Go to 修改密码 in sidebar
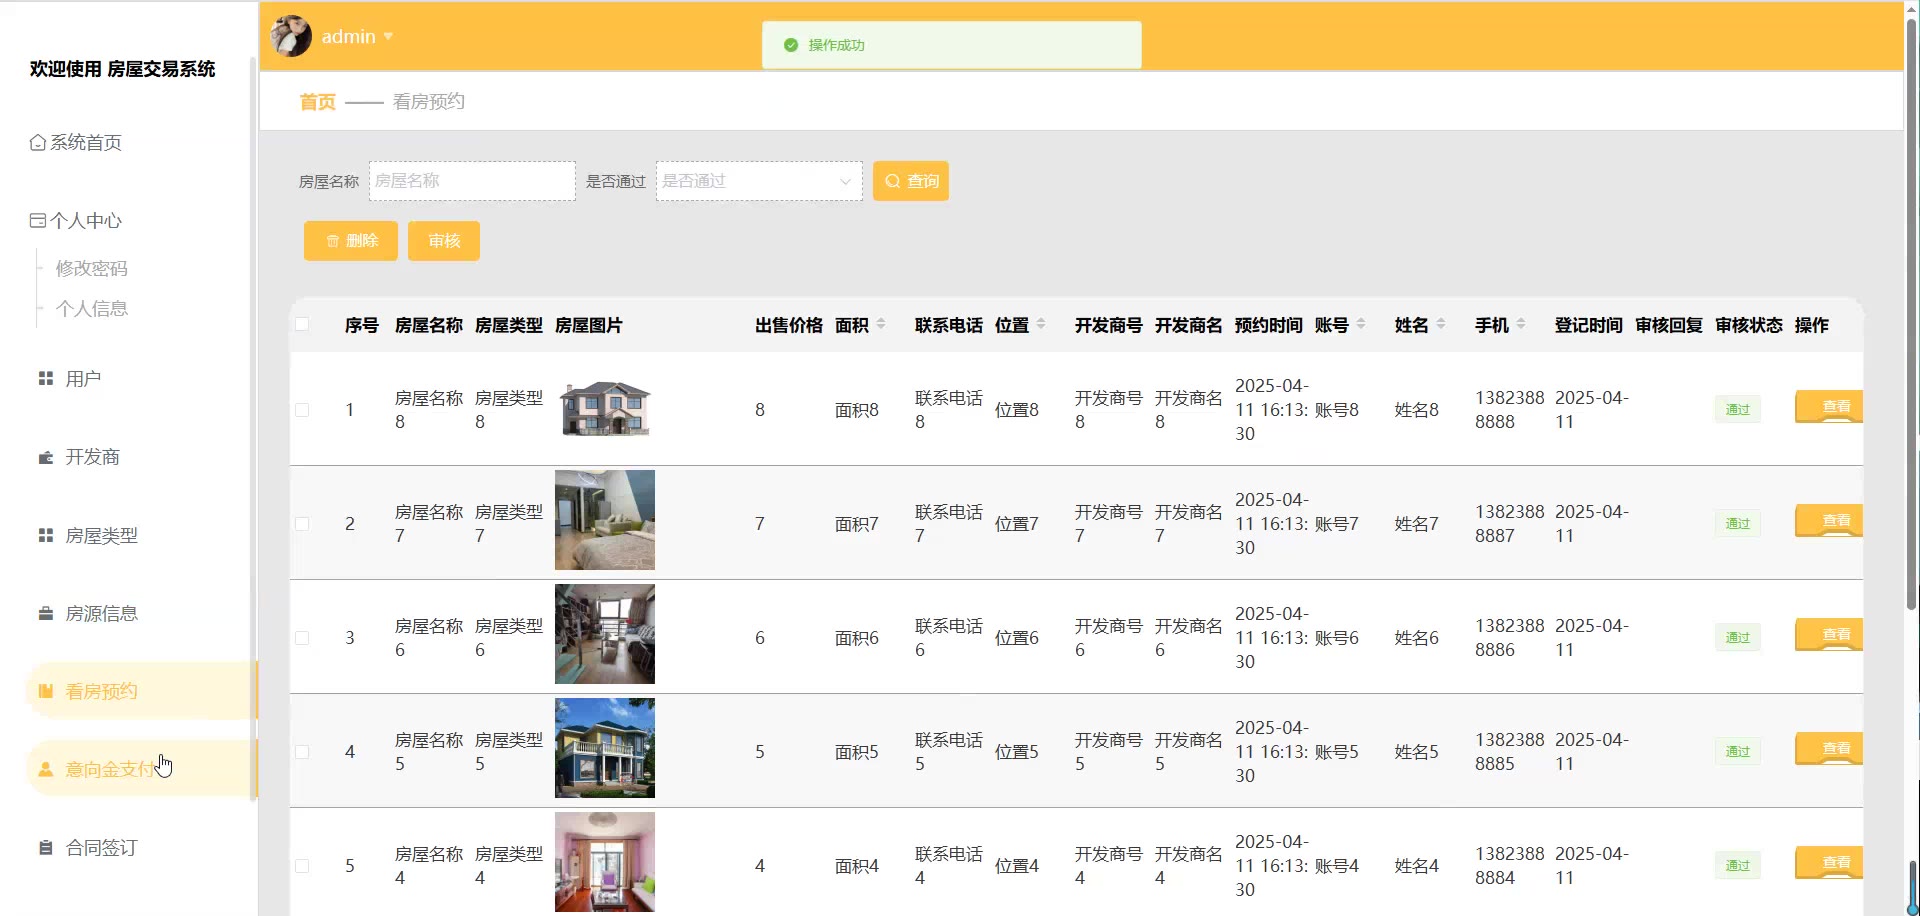This screenshot has height=916, width=1920. (x=92, y=268)
